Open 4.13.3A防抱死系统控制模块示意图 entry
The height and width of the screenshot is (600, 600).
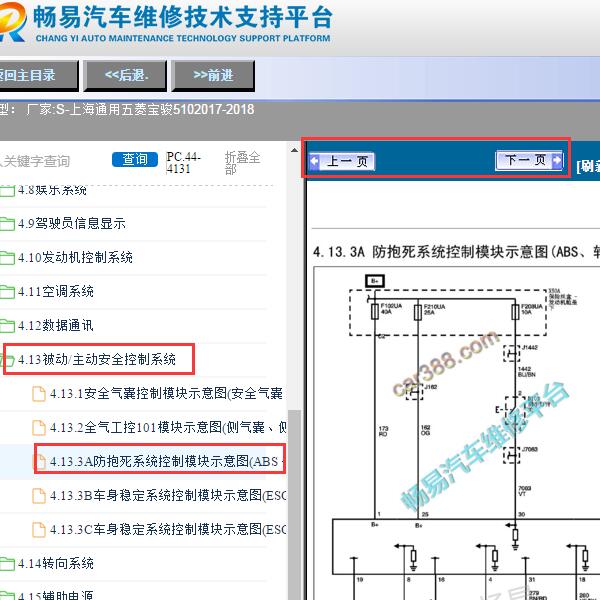166,461
